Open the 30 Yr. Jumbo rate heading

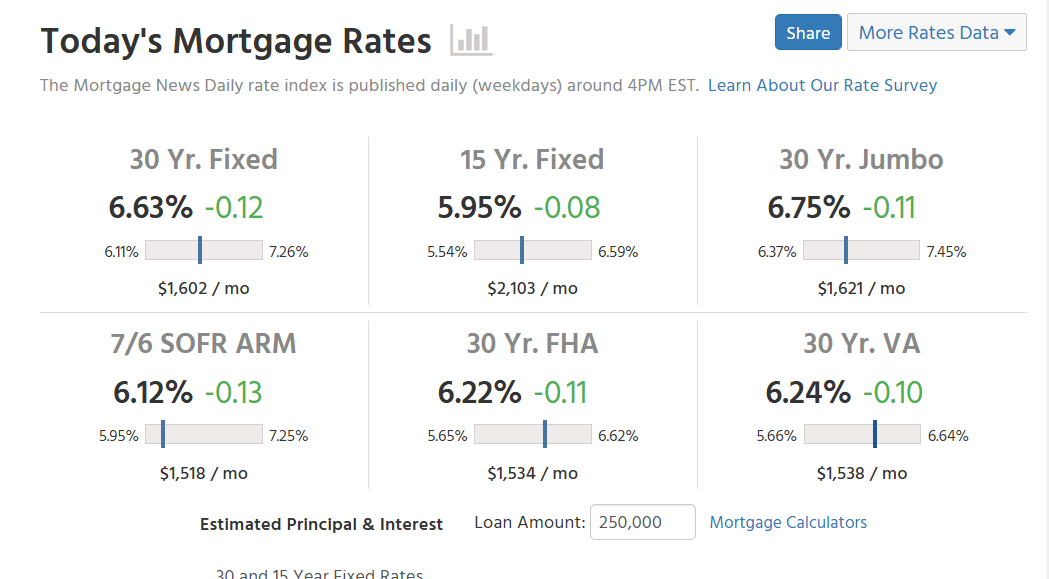click(861, 159)
